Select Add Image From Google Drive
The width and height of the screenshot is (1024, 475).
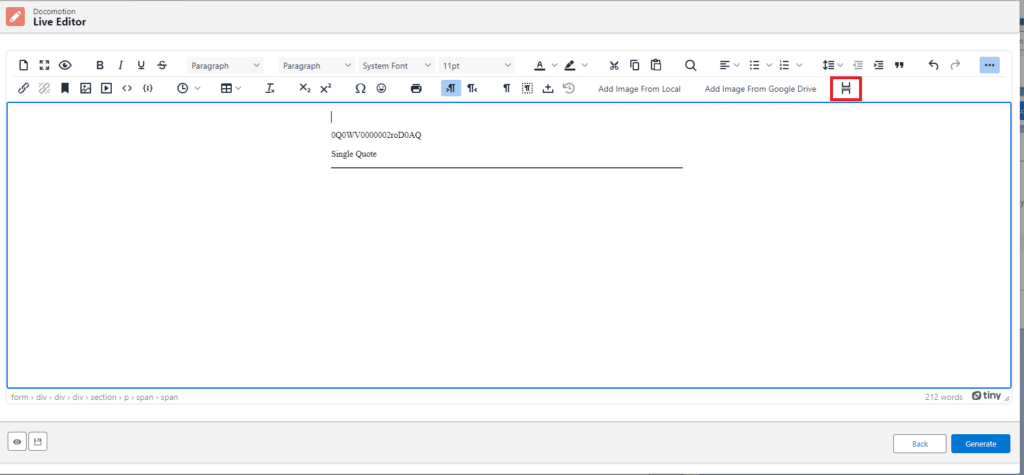click(x=760, y=89)
